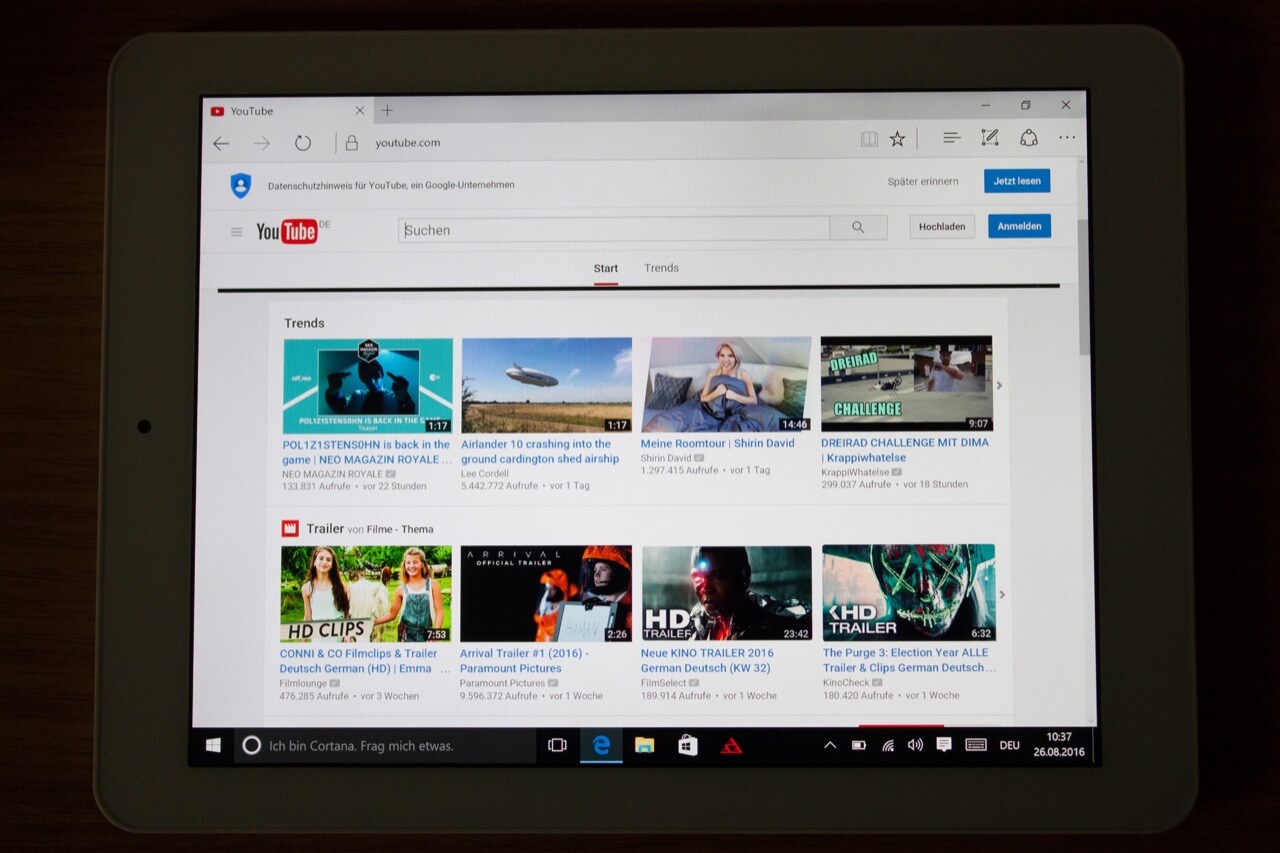The height and width of the screenshot is (853, 1280).
Task: Open Edge Hub lines icon
Action: coord(951,138)
